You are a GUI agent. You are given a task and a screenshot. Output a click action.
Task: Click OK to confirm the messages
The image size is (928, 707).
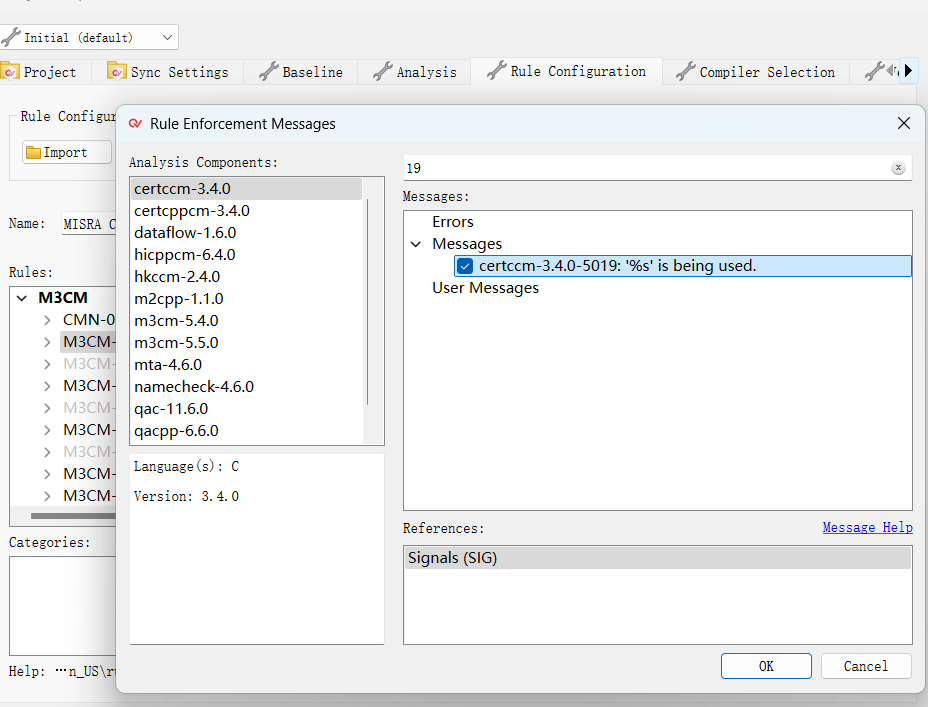765,666
